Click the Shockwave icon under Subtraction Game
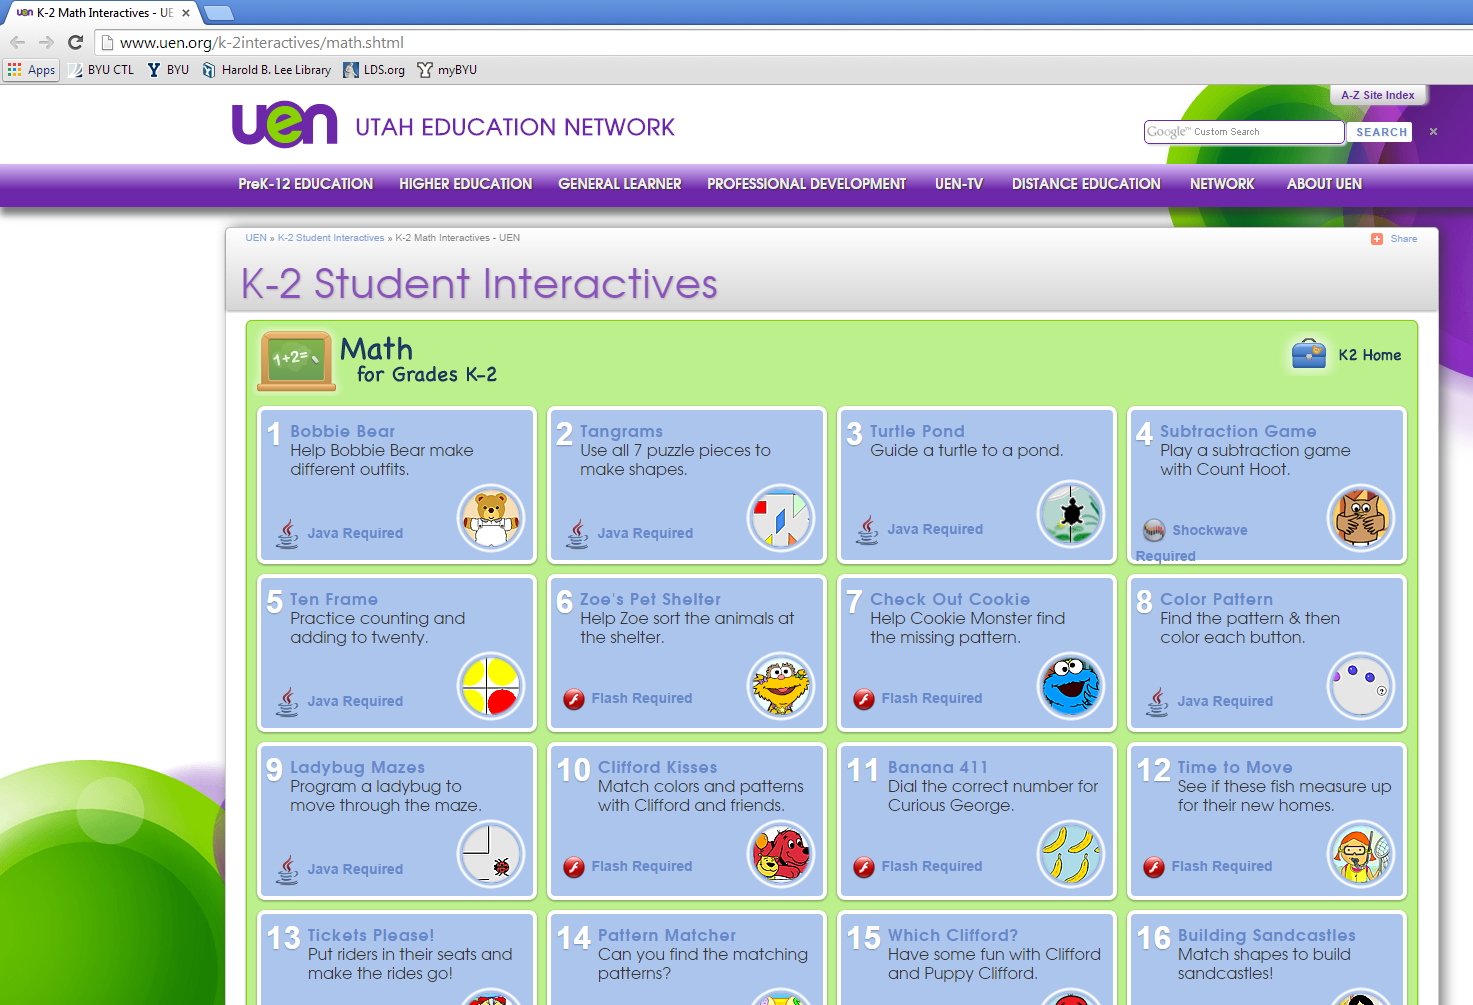This screenshot has width=1473, height=1005. click(x=1154, y=530)
